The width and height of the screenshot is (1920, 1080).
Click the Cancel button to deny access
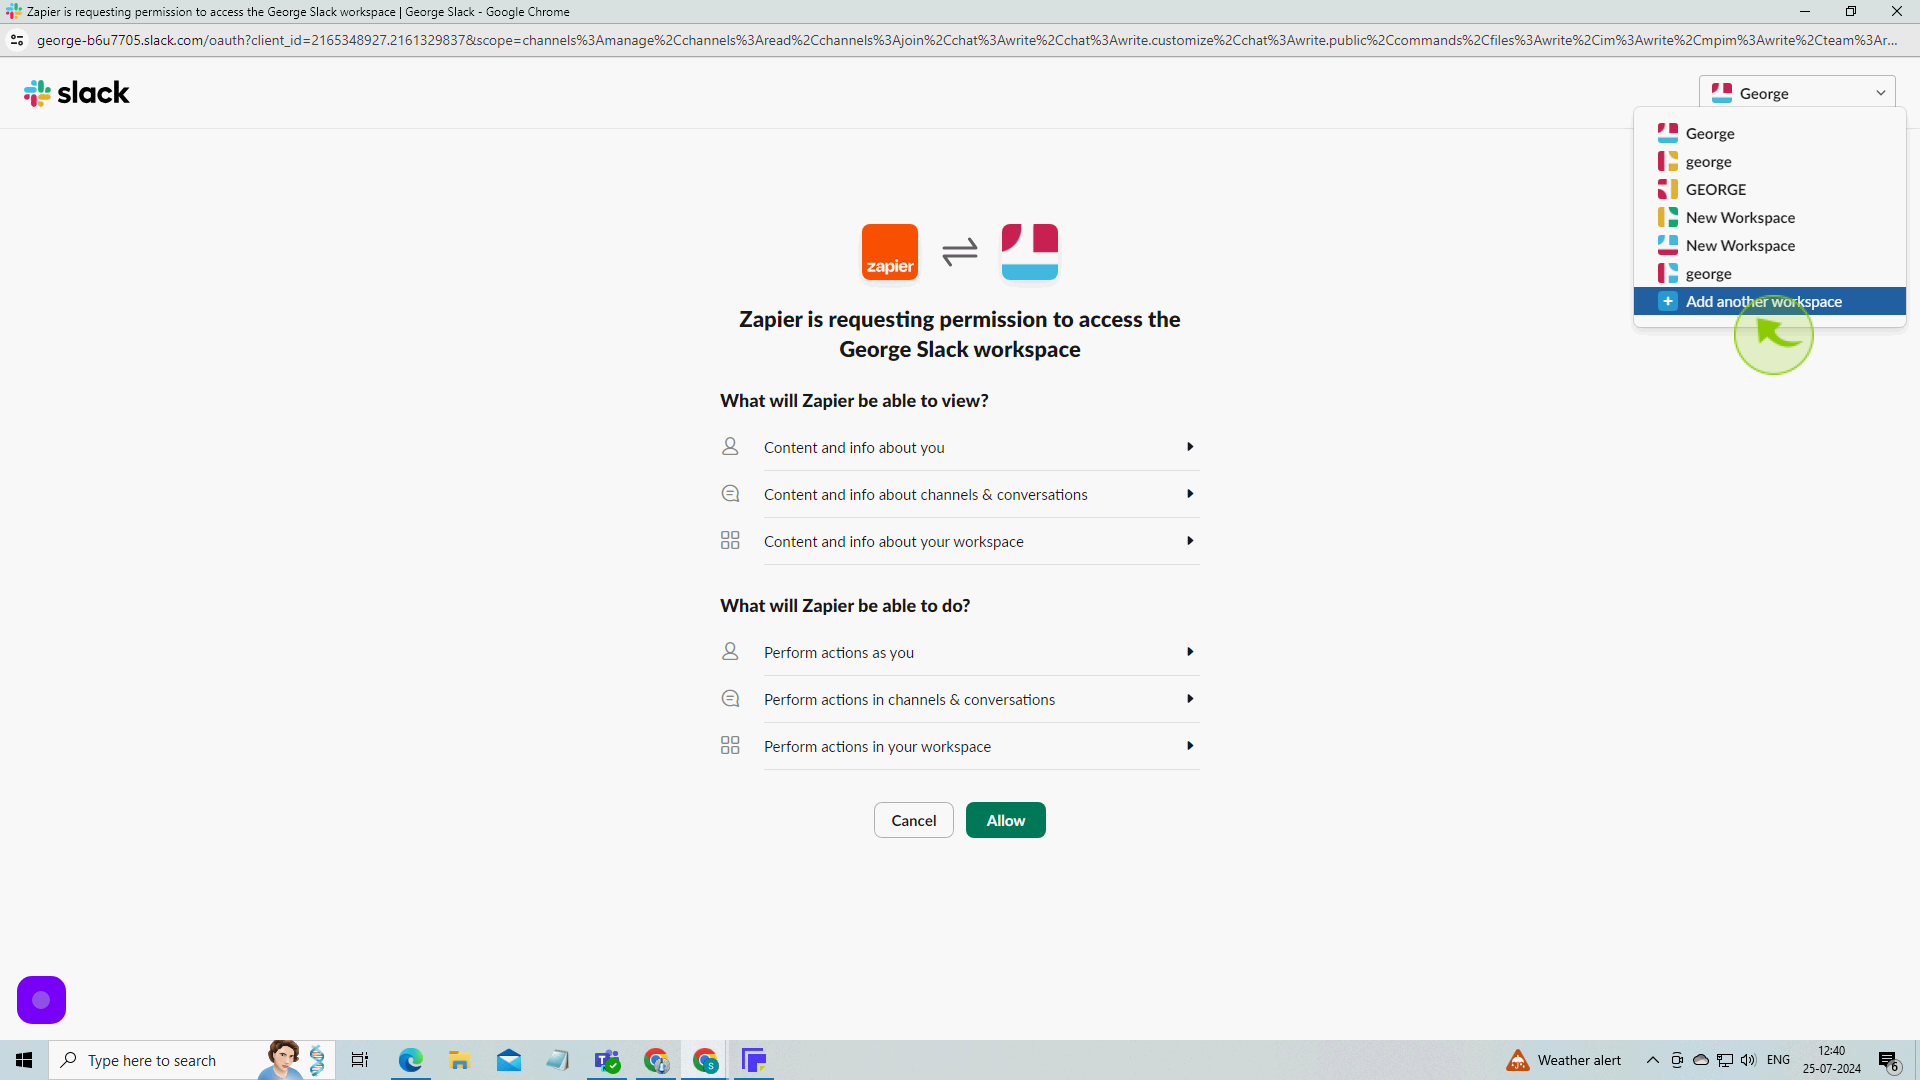point(915,820)
